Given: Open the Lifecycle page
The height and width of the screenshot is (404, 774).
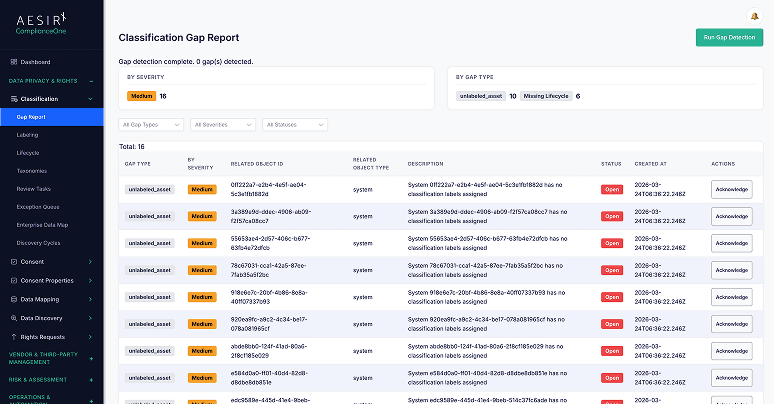Looking at the screenshot, I should click(x=28, y=153).
